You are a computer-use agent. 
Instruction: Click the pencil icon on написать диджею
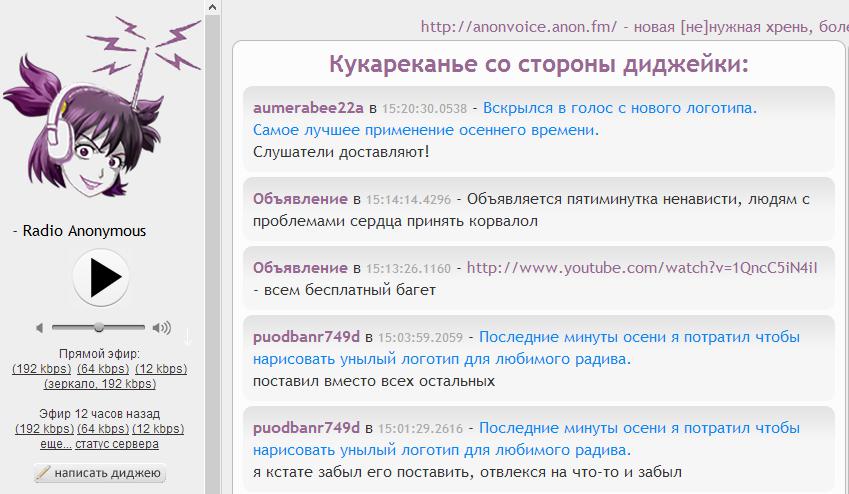tap(42, 473)
